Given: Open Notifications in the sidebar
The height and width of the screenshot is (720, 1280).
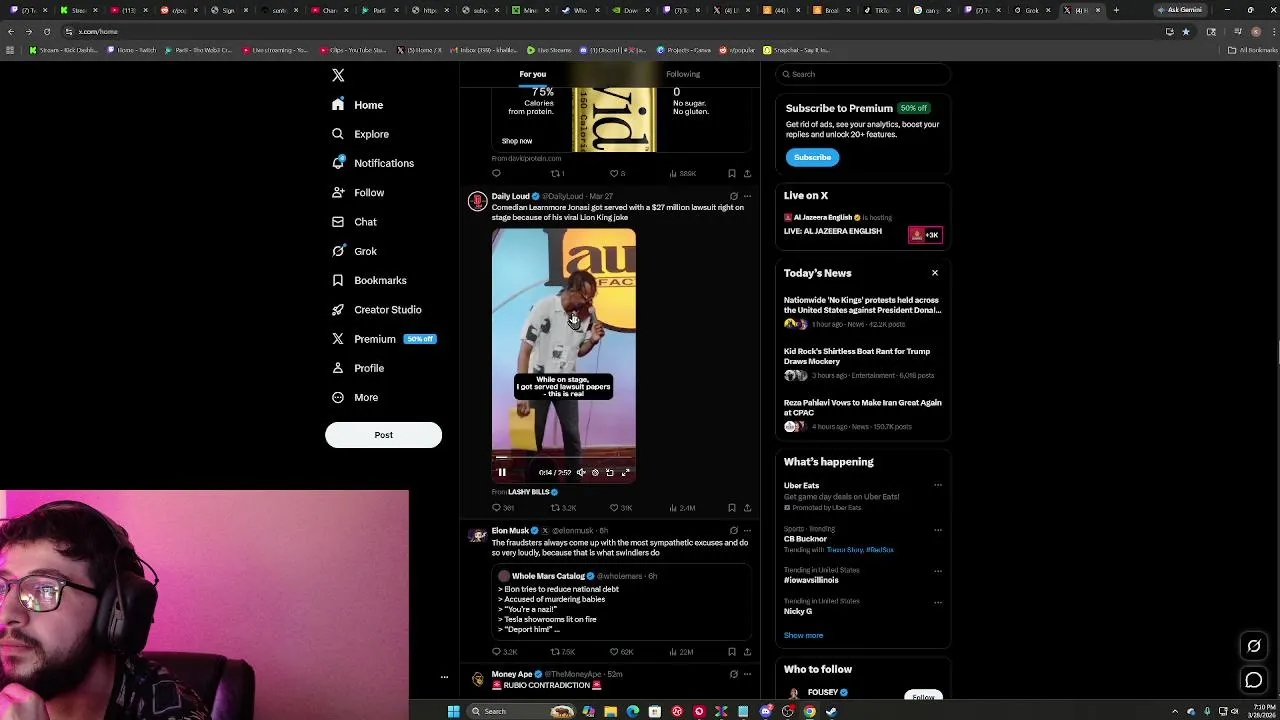Looking at the screenshot, I should [372, 163].
